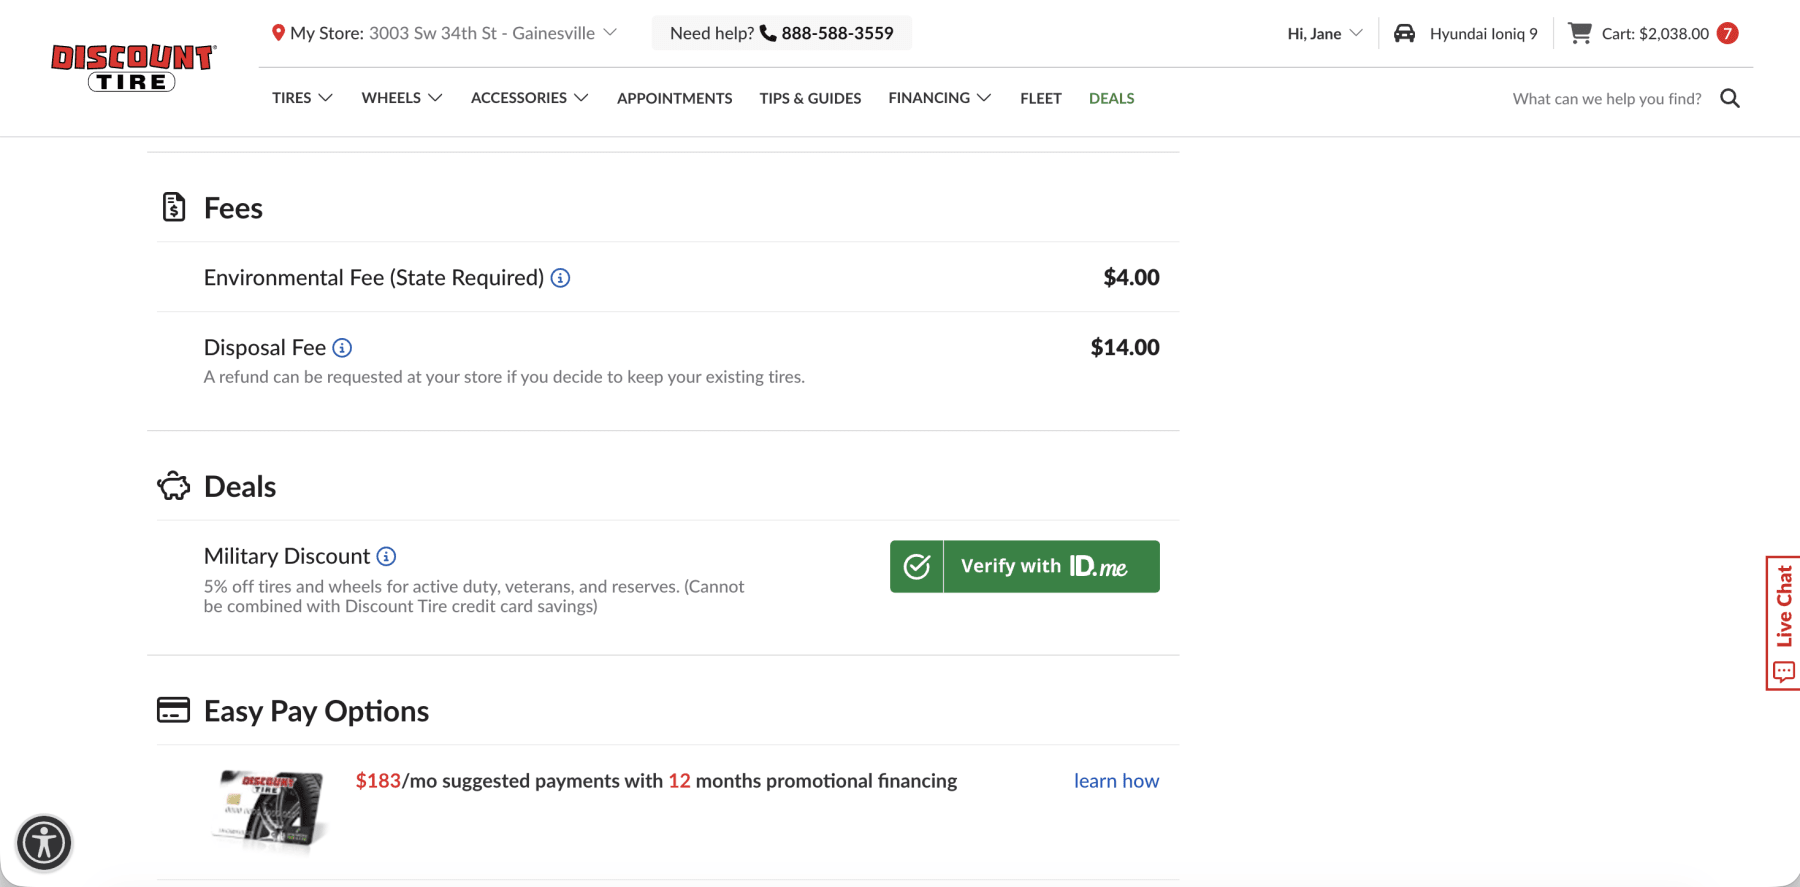This screenshot has height=887, width=1800.
Task: Open the Hi, Jane account dropdown
Action: 1322,32
